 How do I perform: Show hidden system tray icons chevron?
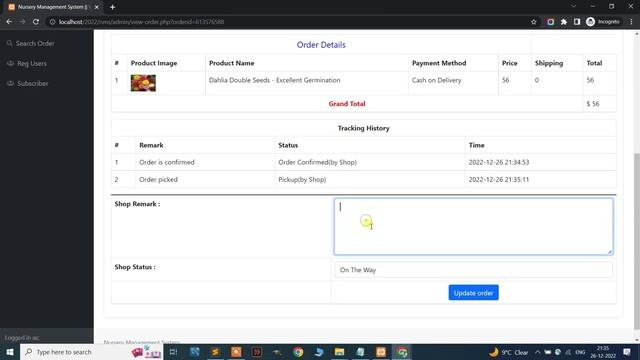tap(538, 352)
